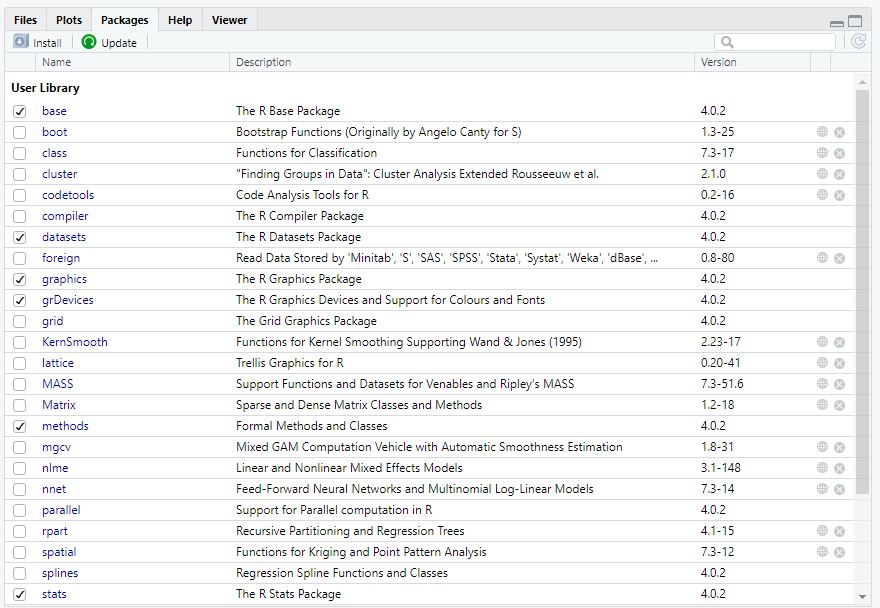Delete the lattice package with its X icon
The image size is (880, 608).
[838, 363]
